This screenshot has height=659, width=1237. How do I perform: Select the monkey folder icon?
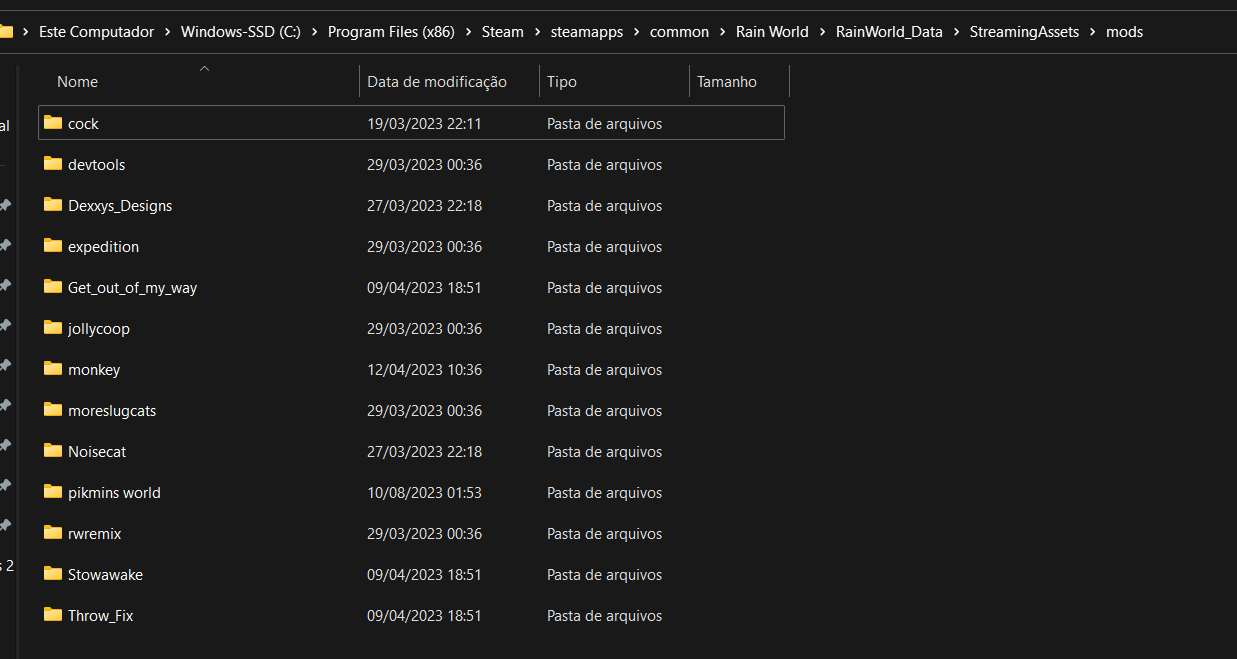pyautogui.click(x=53, y=369)
